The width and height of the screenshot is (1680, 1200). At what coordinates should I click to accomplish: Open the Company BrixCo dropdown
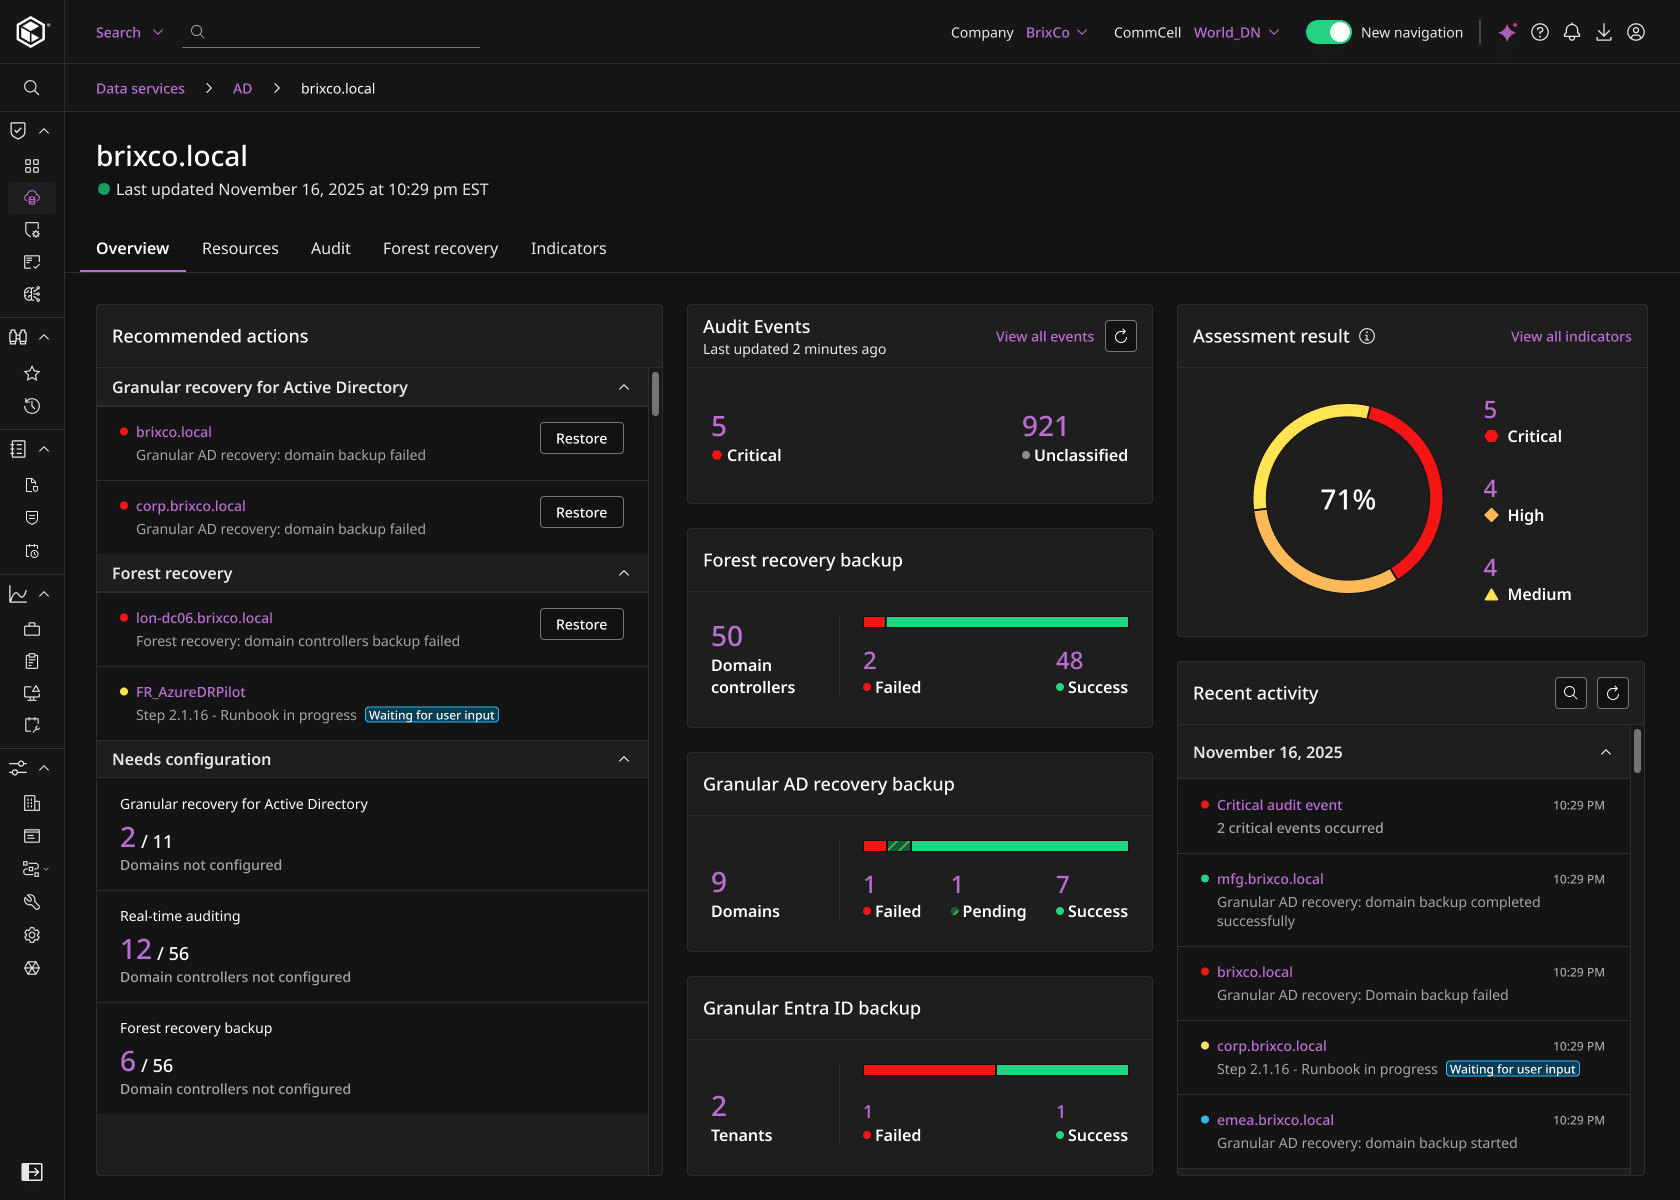(1056, 33)
